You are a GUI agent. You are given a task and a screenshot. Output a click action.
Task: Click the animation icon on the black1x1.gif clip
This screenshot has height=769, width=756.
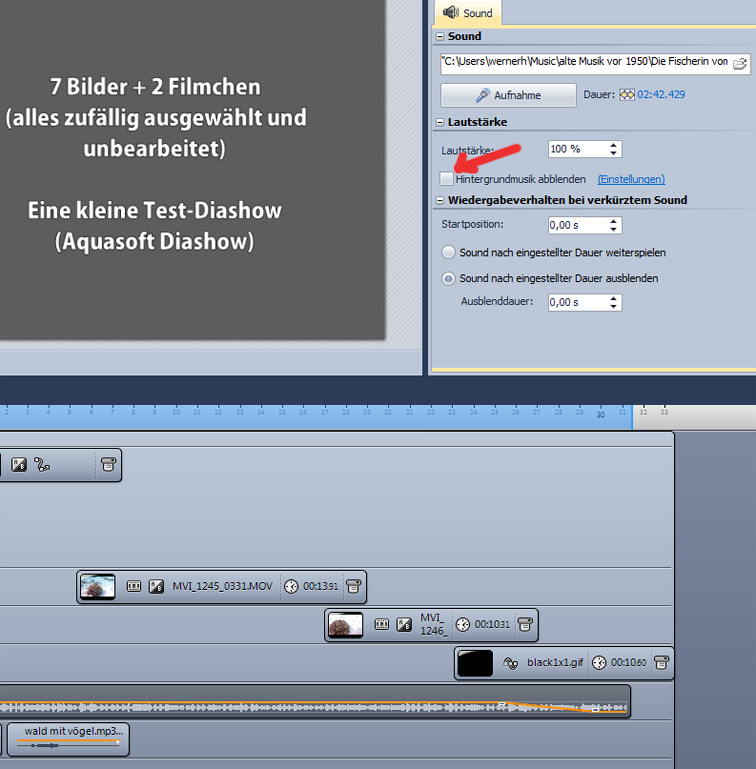pos(510,663)
